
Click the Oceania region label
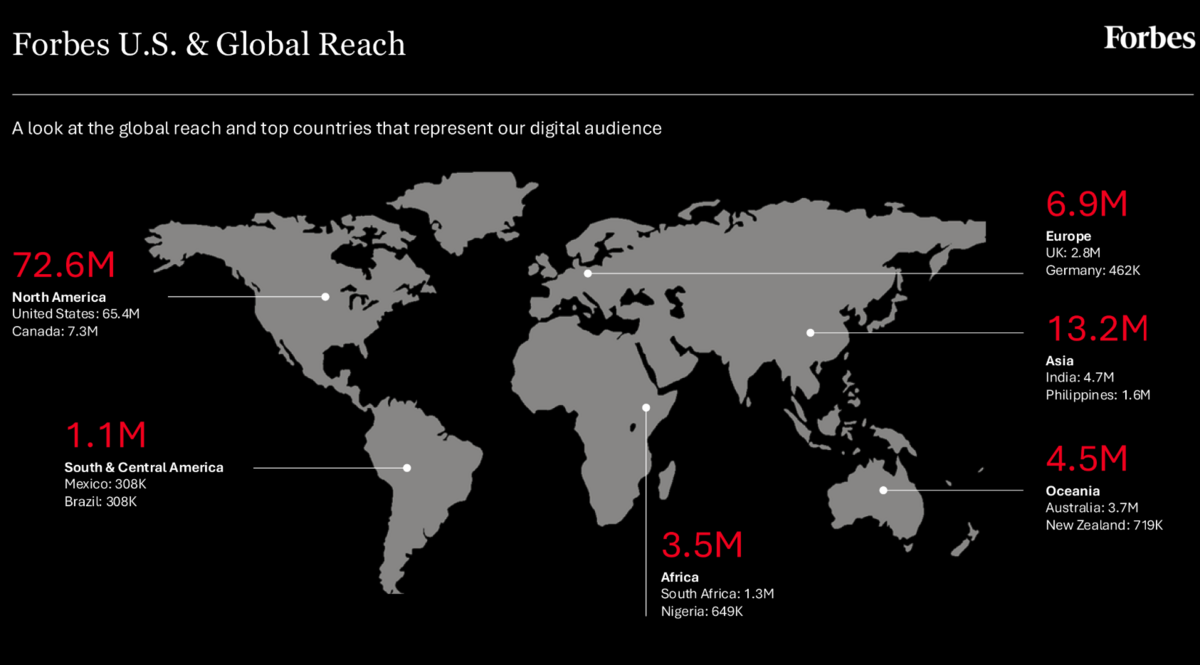coord(1072,491)
